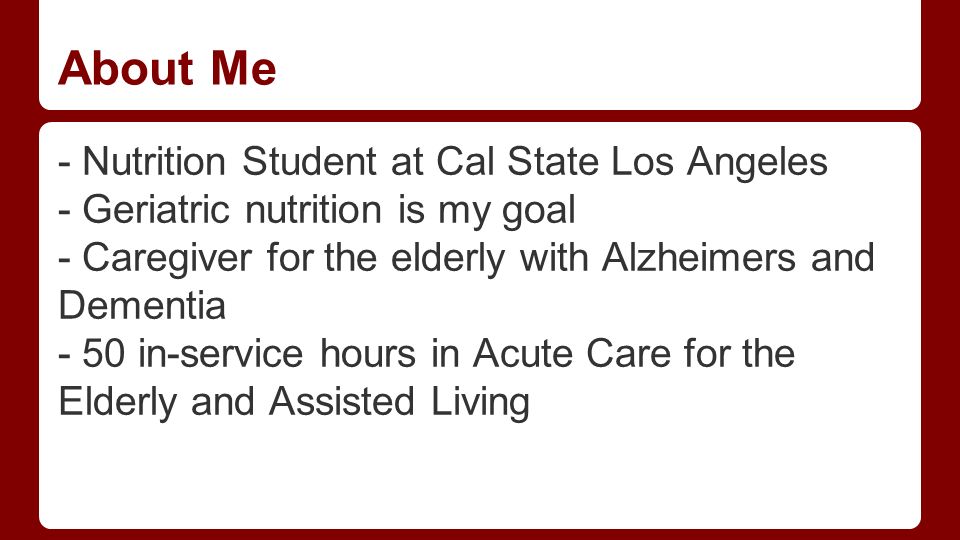
Task: Click the word Caregiver
Action: pos(167,258)
